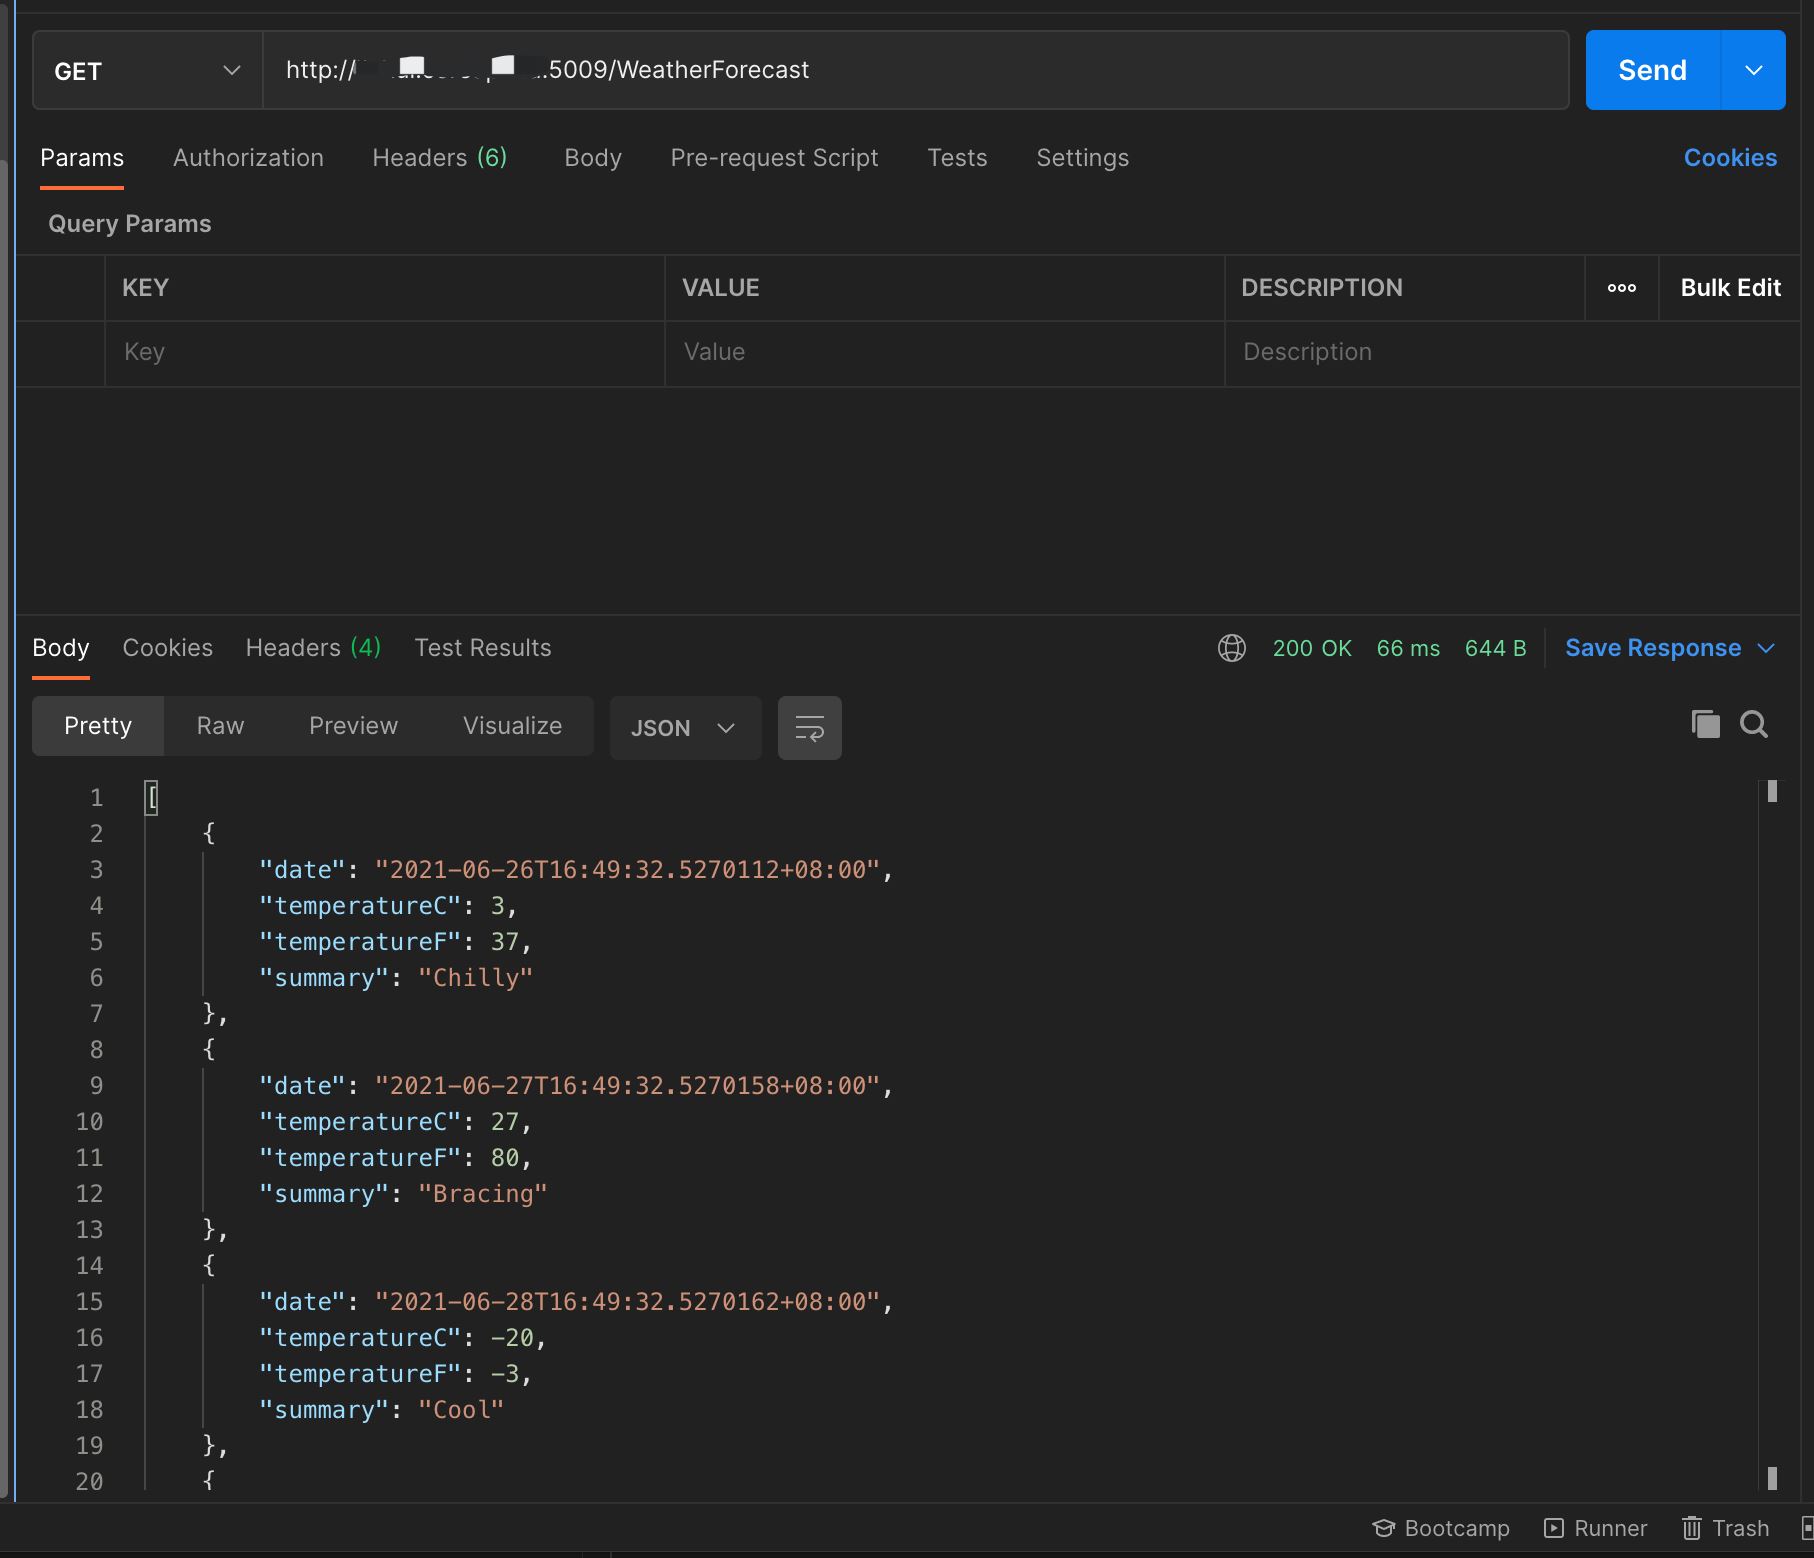
Task: Switch response view to Visualize
Action: click(x=512, y=725)
